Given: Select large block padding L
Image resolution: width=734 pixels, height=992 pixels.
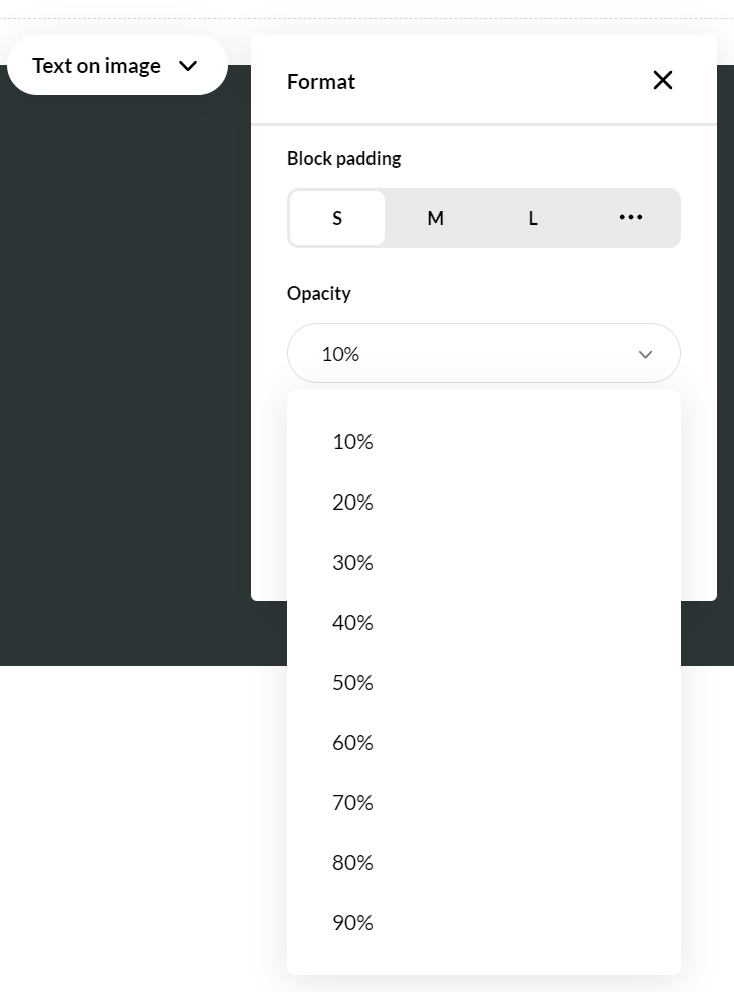Looking at the screenshot, I should pos(533,218).
